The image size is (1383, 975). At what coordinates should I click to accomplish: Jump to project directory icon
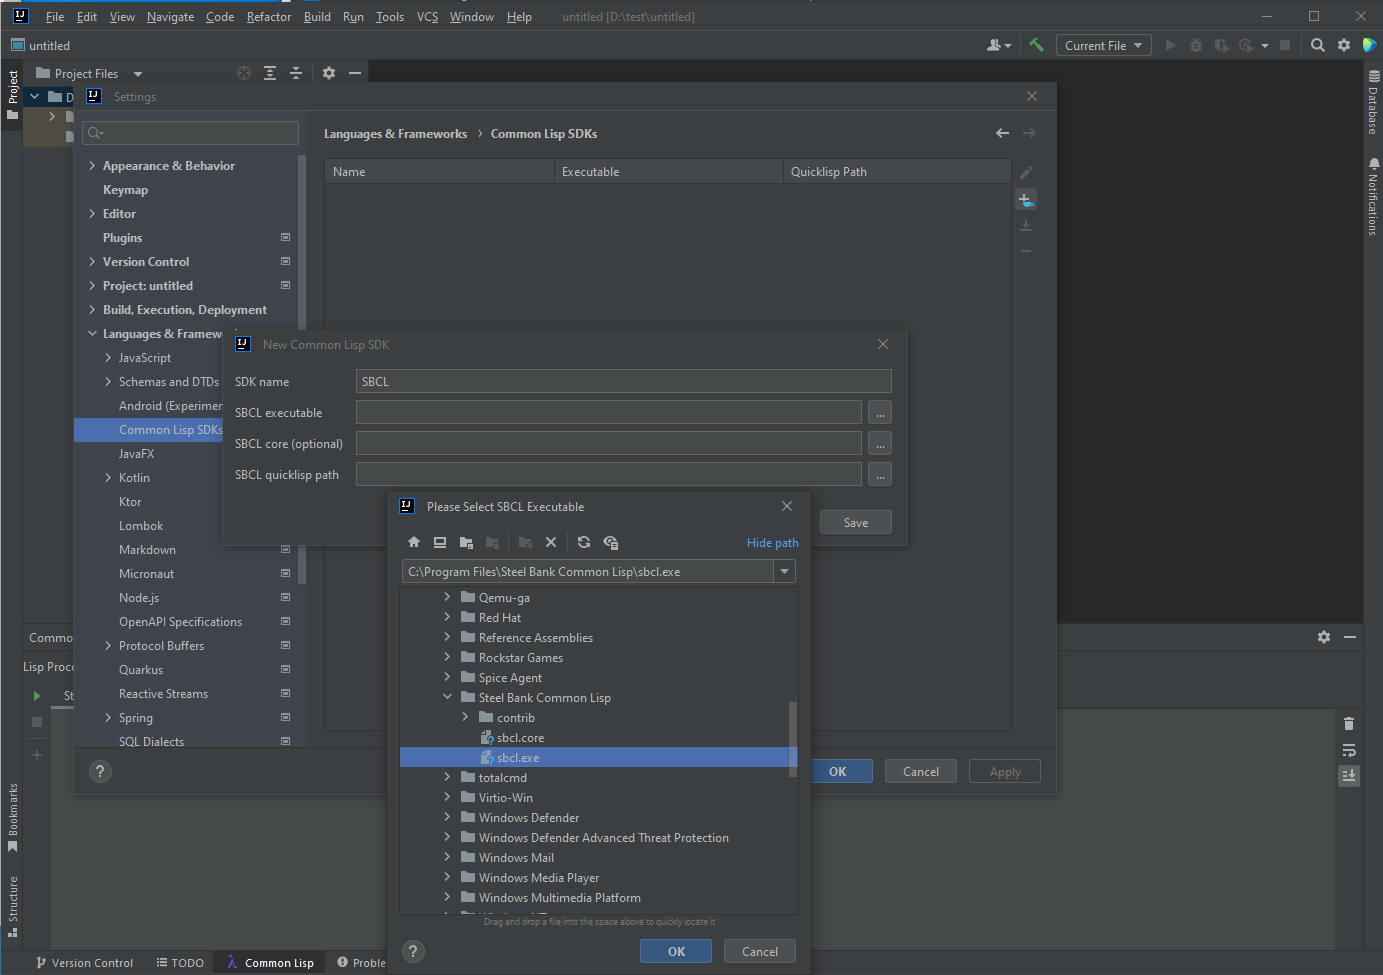point(466,543)
